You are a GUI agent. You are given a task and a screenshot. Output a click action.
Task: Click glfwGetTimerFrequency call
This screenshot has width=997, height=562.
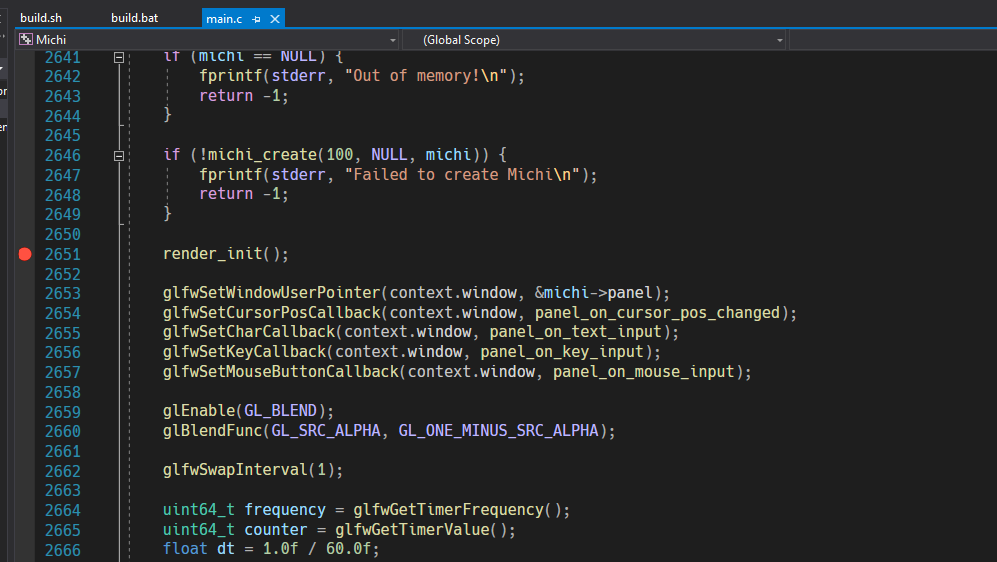[x=448, y=509]
